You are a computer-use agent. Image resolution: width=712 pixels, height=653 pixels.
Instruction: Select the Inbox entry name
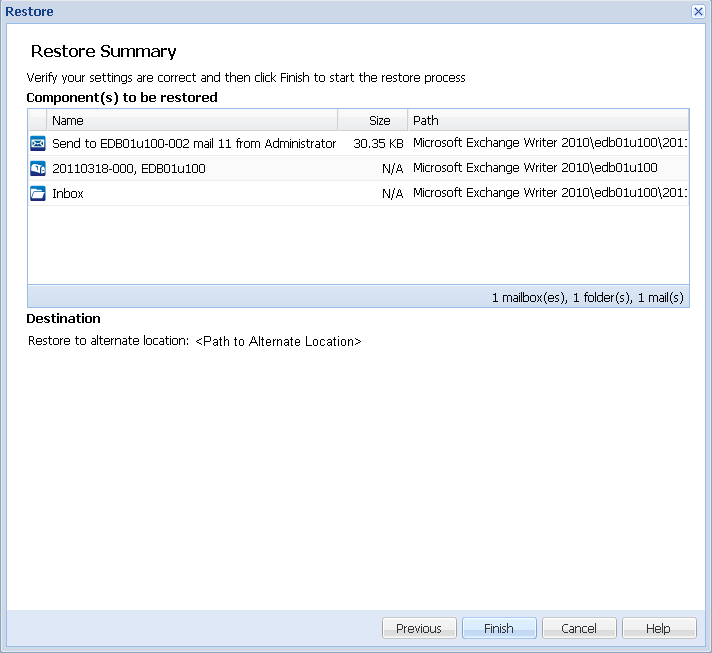point(68,193)
